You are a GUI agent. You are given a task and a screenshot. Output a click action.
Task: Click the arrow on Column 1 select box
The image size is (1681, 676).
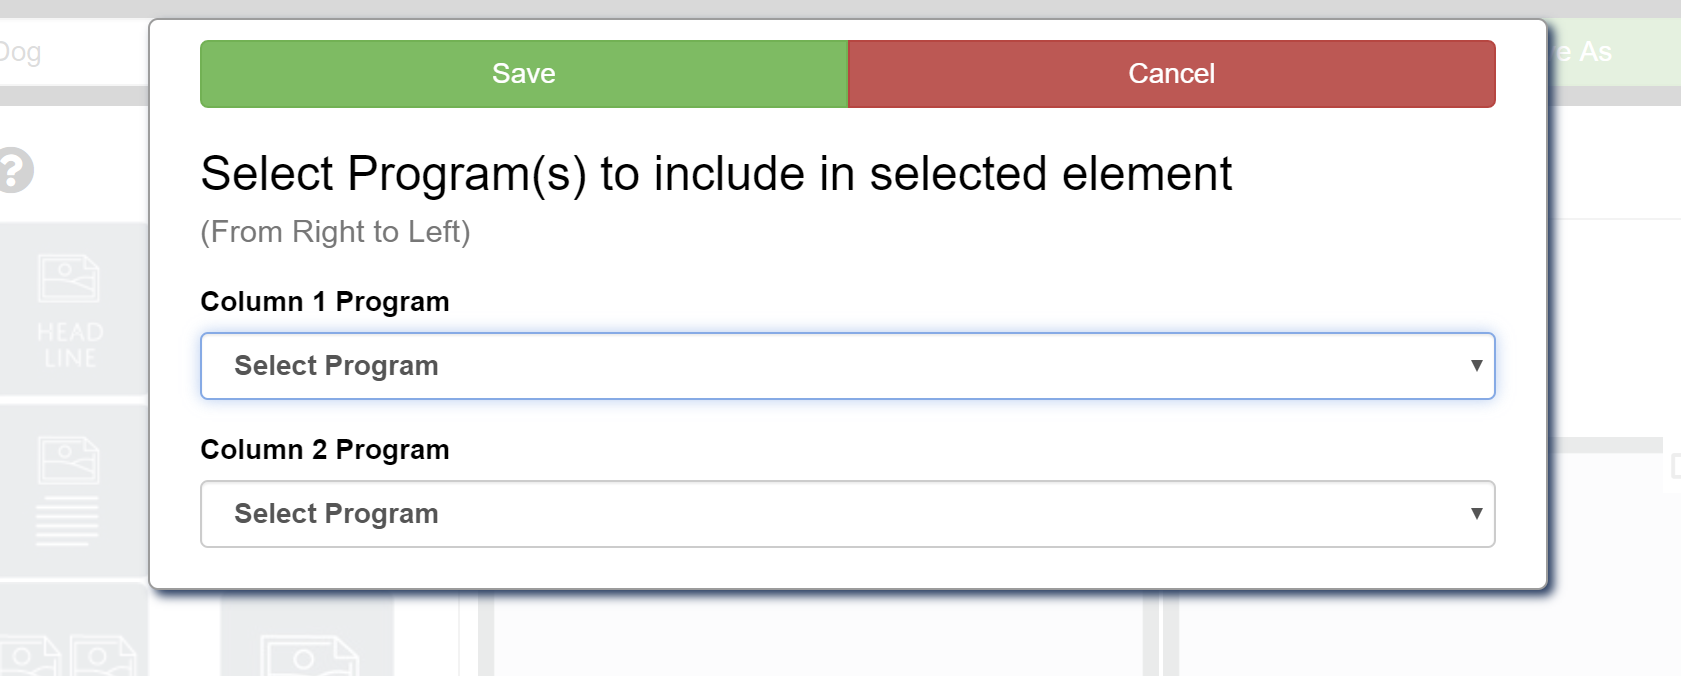[x=1476, y=366]
